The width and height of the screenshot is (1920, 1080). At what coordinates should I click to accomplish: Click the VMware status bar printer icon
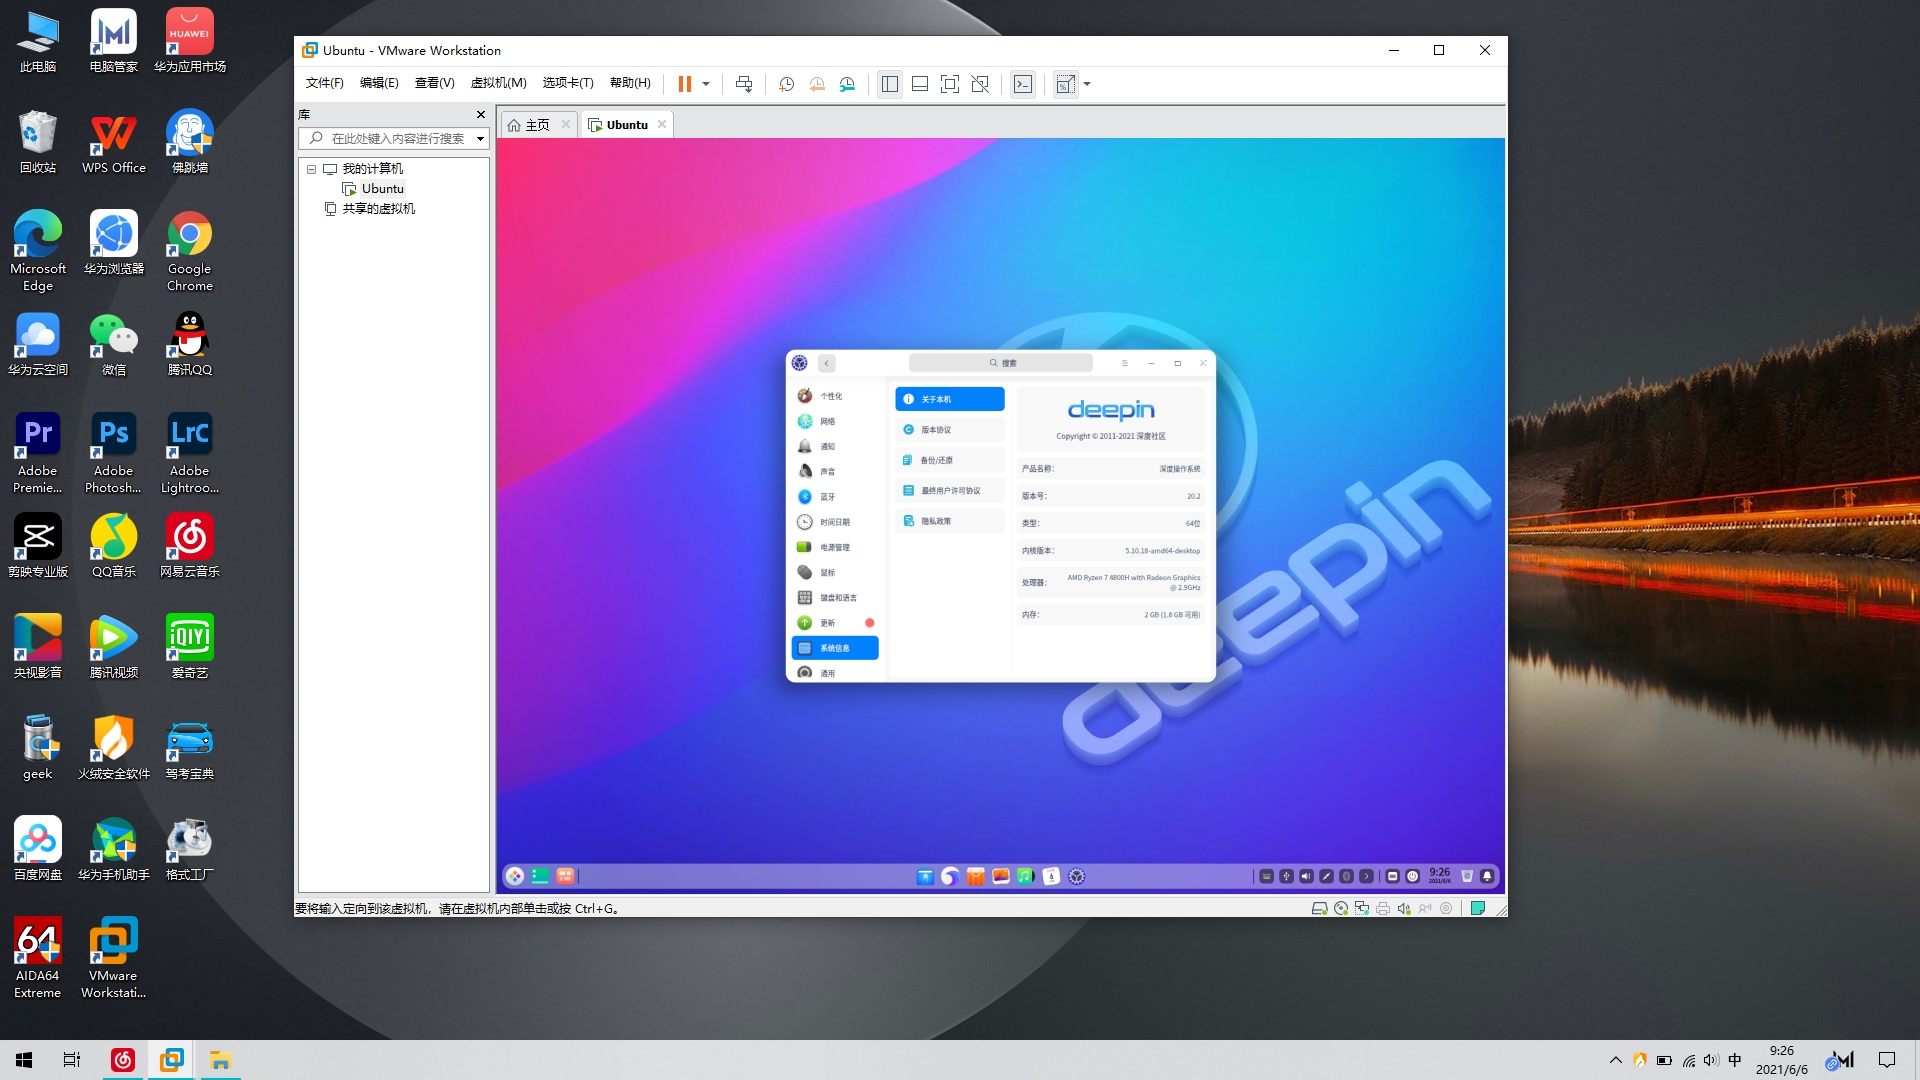[1383, 908]
